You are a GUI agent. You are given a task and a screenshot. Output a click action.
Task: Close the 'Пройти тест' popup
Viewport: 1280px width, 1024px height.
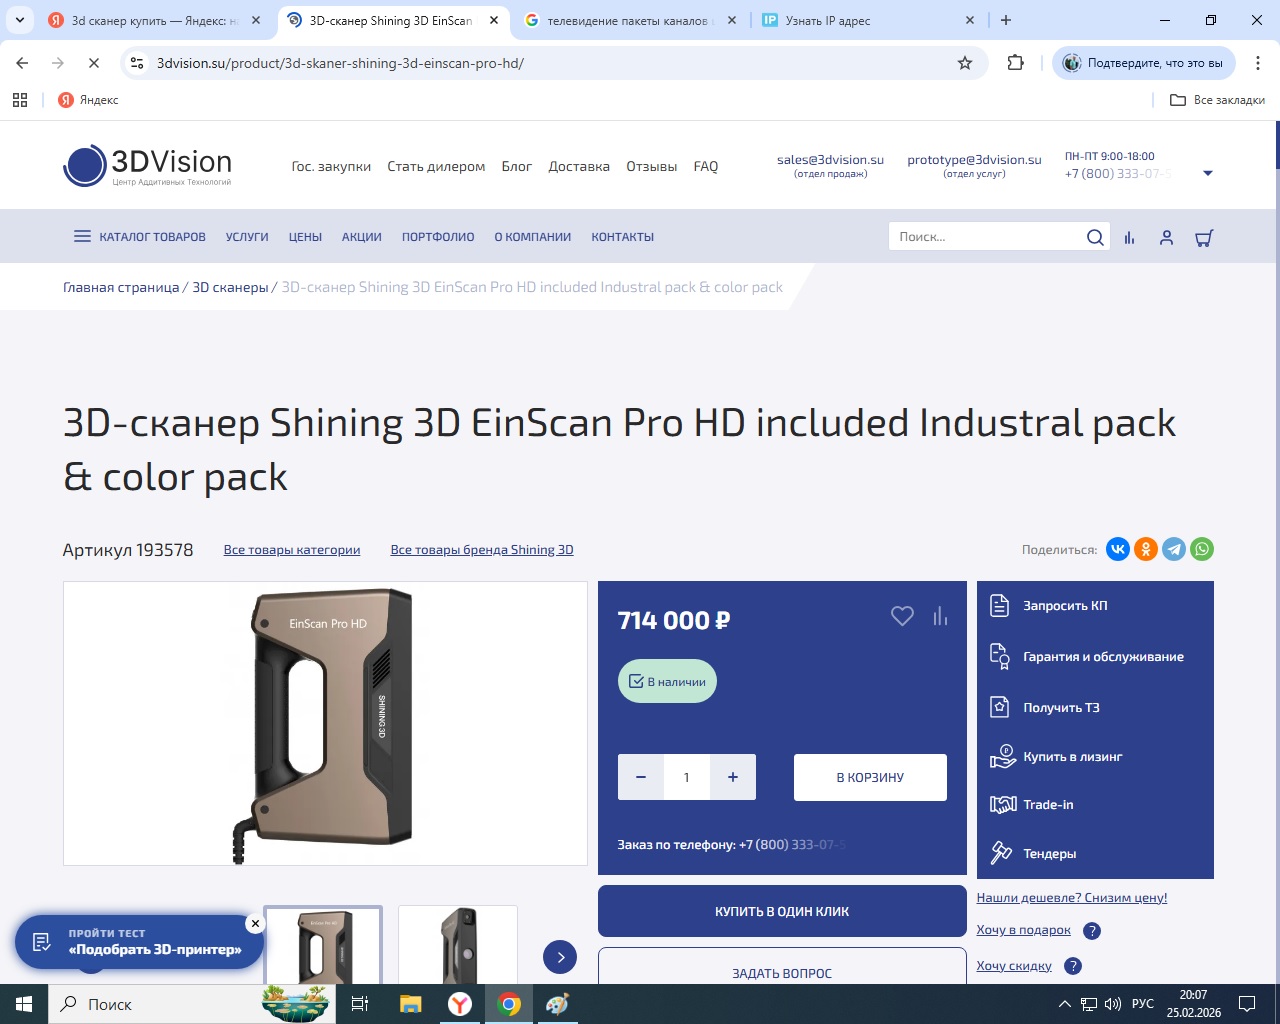[255, 924]
